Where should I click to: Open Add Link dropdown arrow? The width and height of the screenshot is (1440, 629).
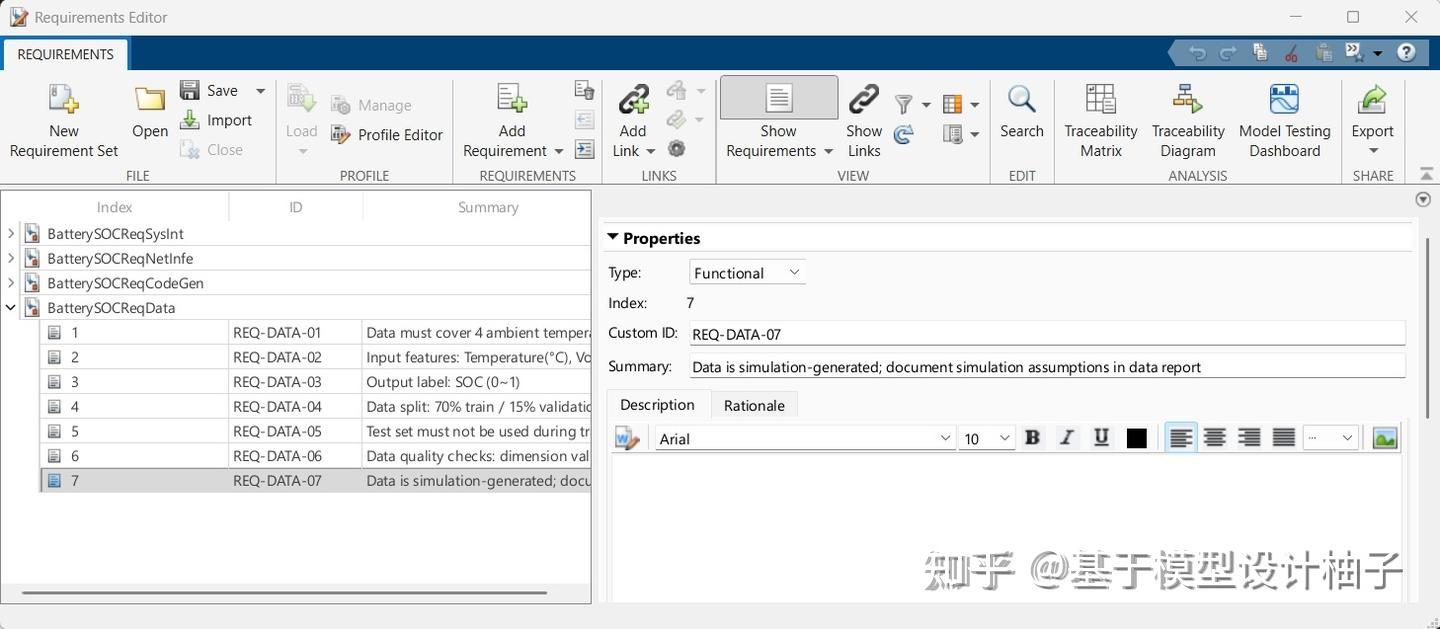[650, 151]
